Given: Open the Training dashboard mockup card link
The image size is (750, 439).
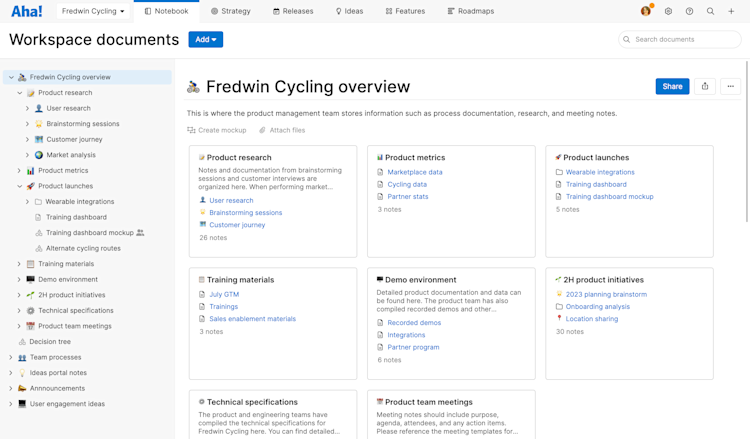Looking at the screenshot, I should click(x=609, y=197).
